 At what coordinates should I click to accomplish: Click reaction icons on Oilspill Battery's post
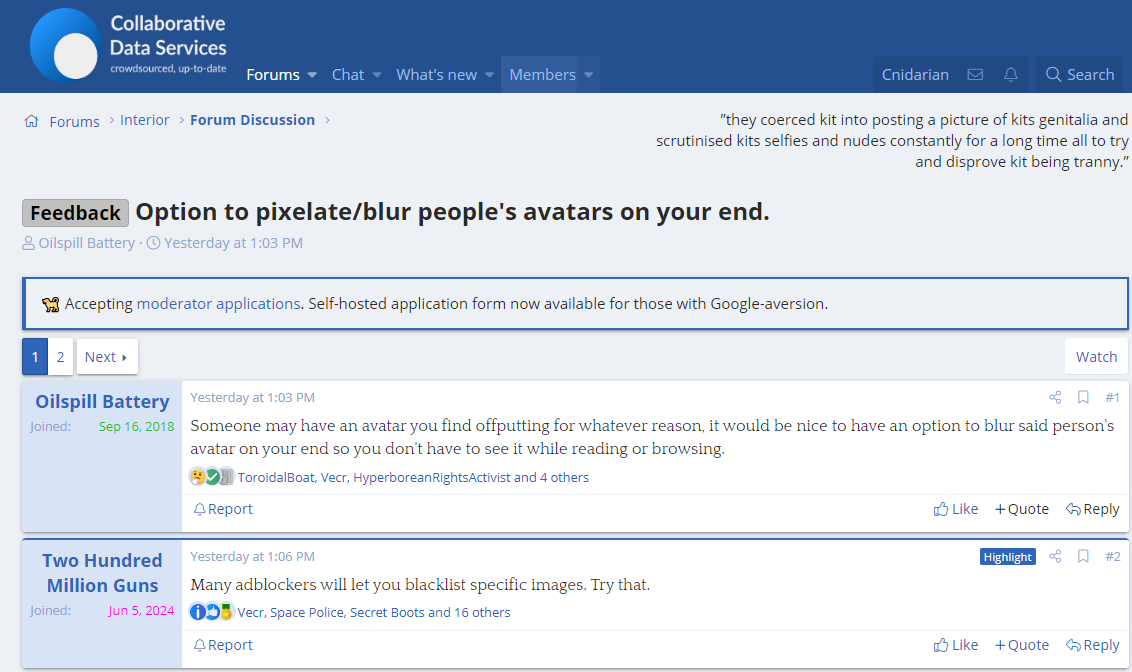212,476
